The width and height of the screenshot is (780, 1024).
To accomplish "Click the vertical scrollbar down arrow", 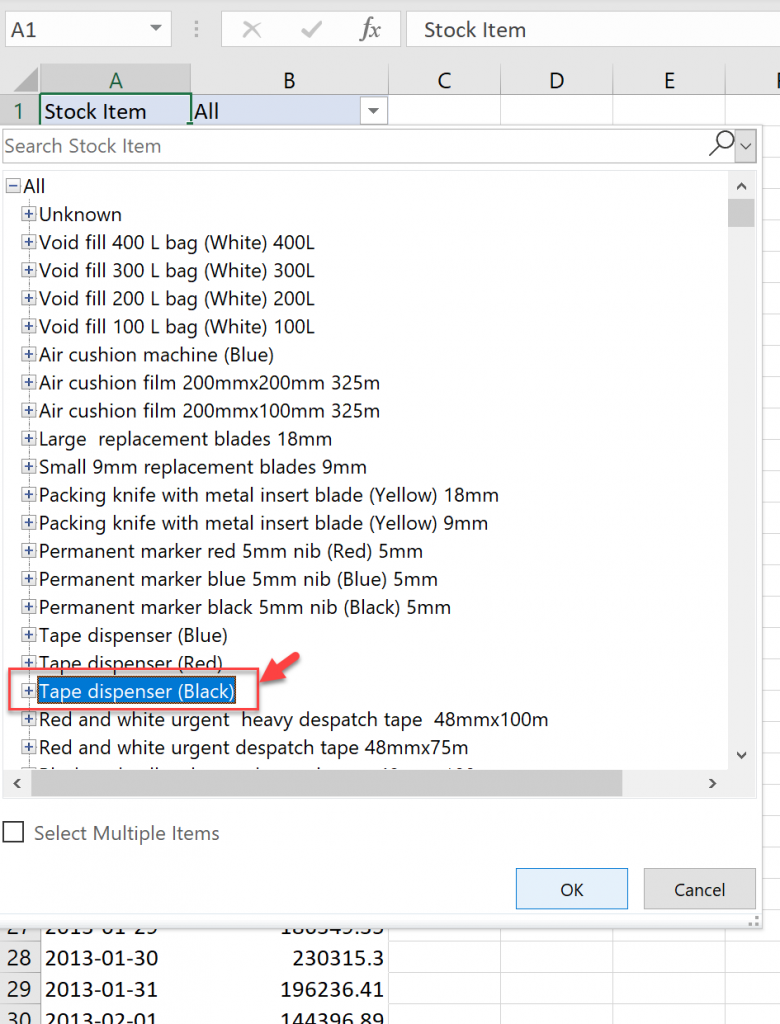I will [x=741, y=754].
